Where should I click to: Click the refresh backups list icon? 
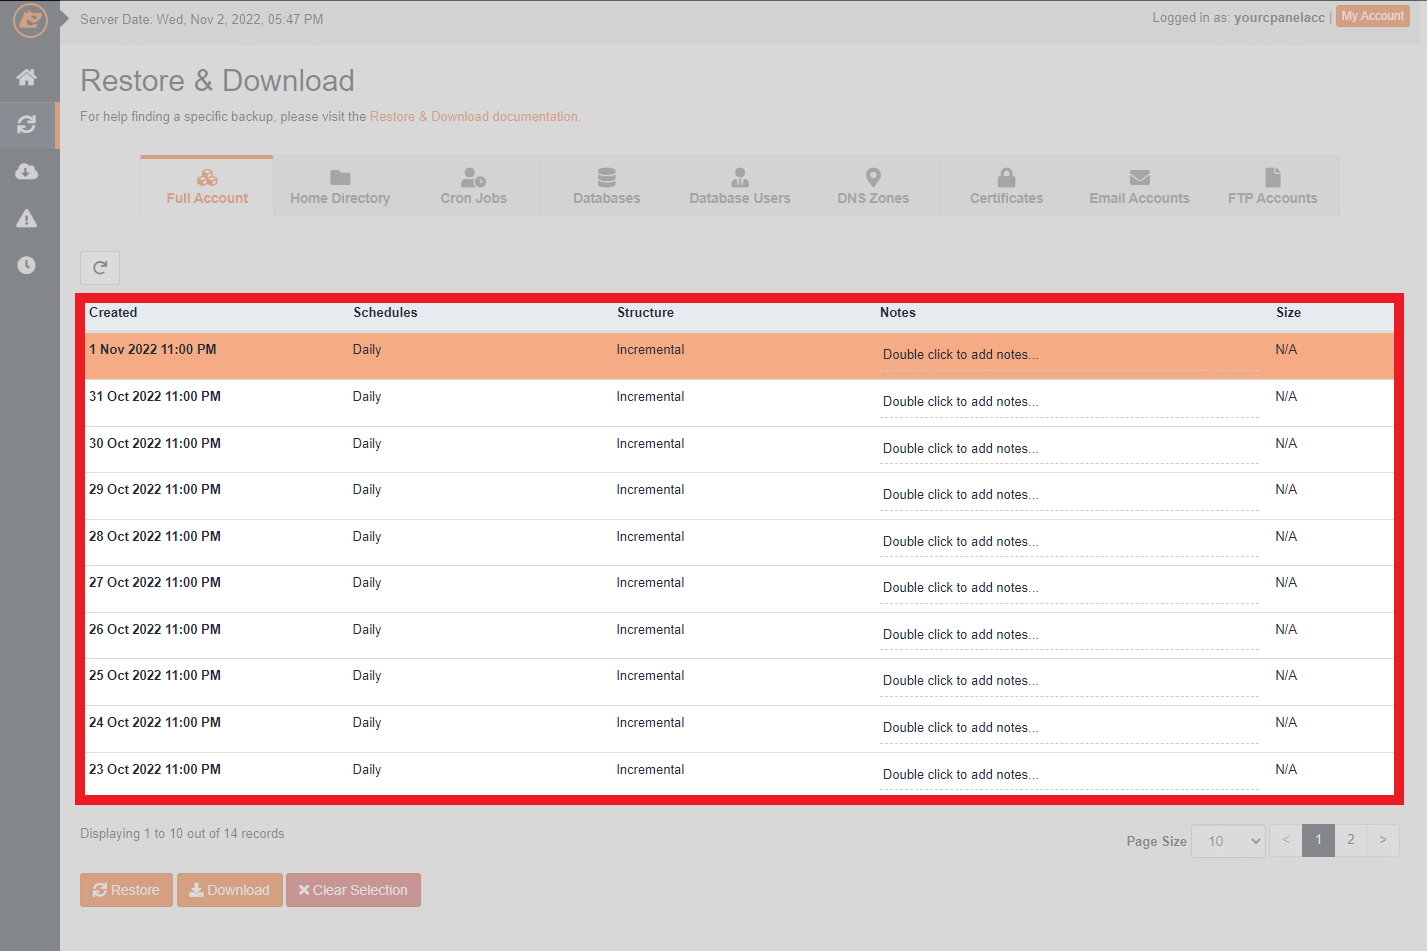pos(99,267)
